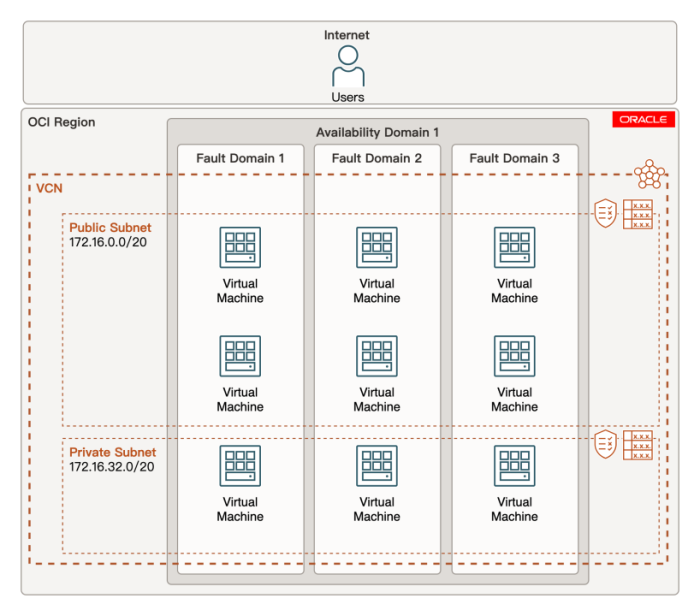This screenshot has height=616, width=700.
Task: Select the Private Subnet 172.16.32.0/20 CIDR text
Action: [x=112, y=467]
